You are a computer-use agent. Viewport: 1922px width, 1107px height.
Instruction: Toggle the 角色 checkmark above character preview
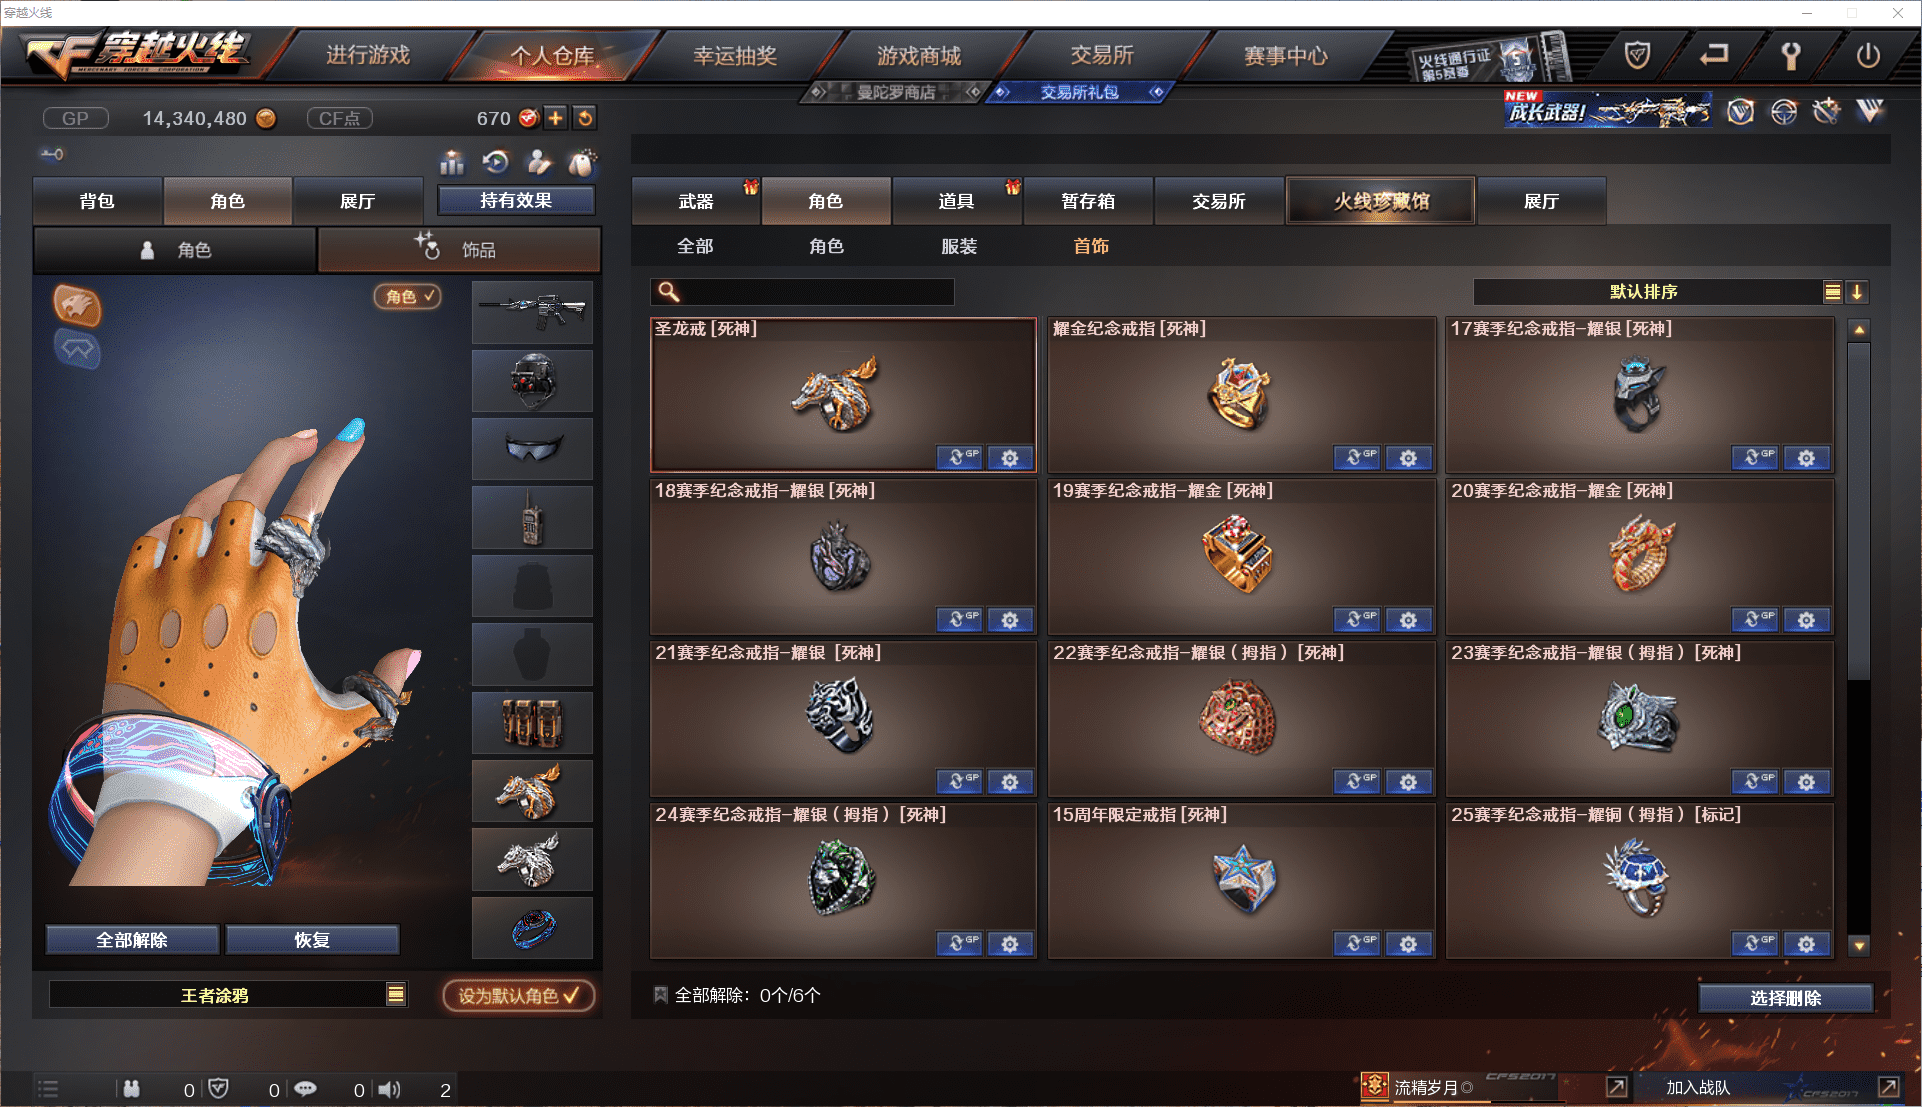click(x=408, y=296)
